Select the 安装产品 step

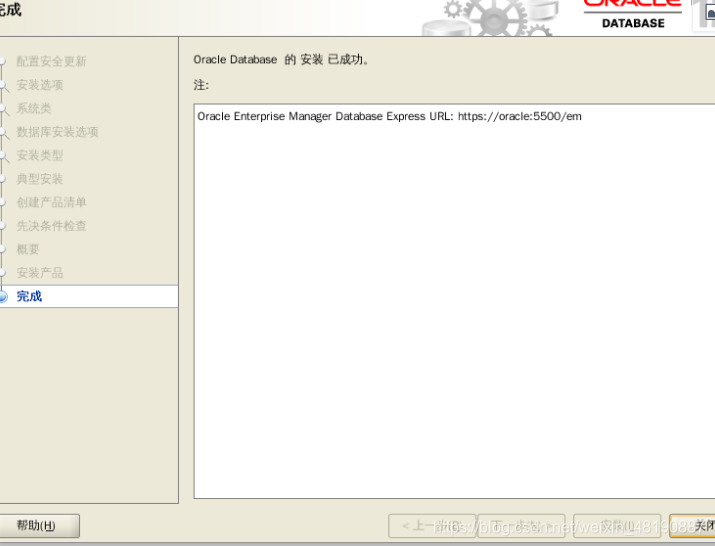point(40,273)
